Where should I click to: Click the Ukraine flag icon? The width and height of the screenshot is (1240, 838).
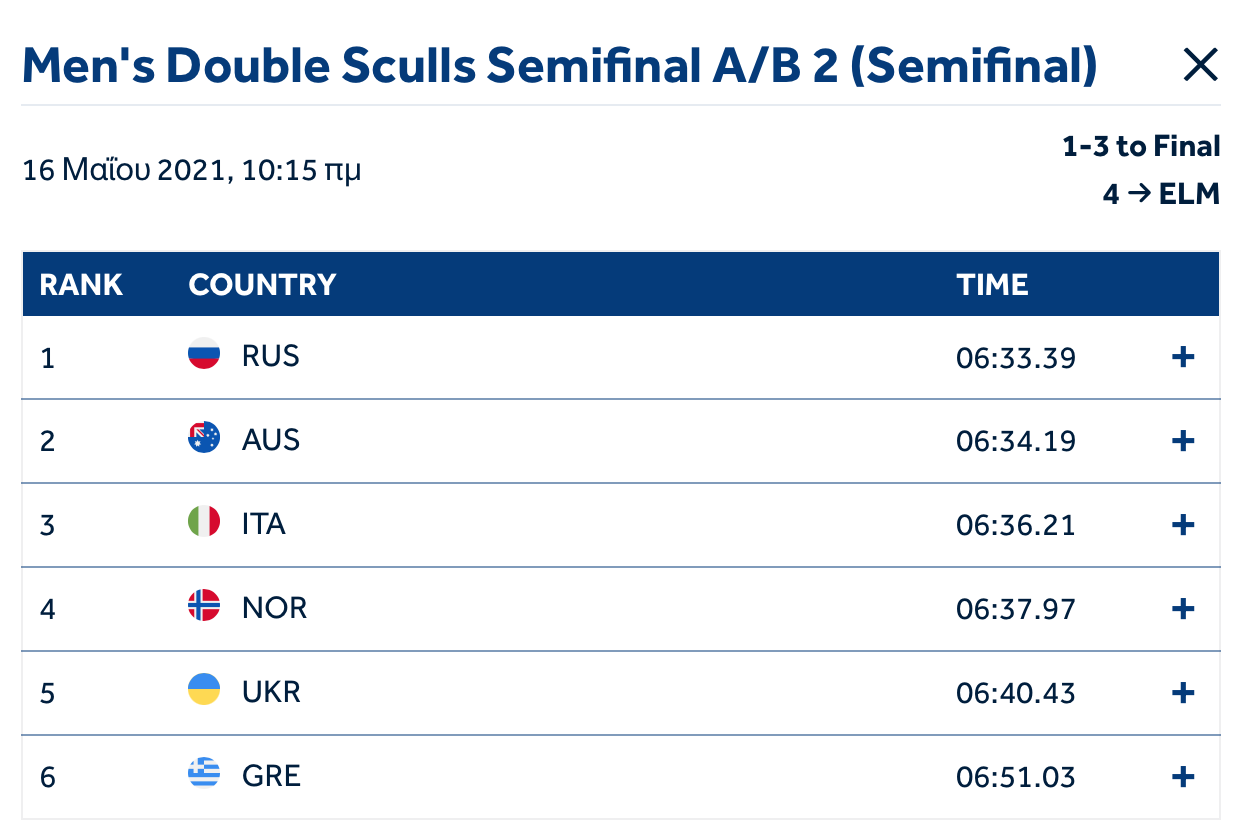click(204, 690)
